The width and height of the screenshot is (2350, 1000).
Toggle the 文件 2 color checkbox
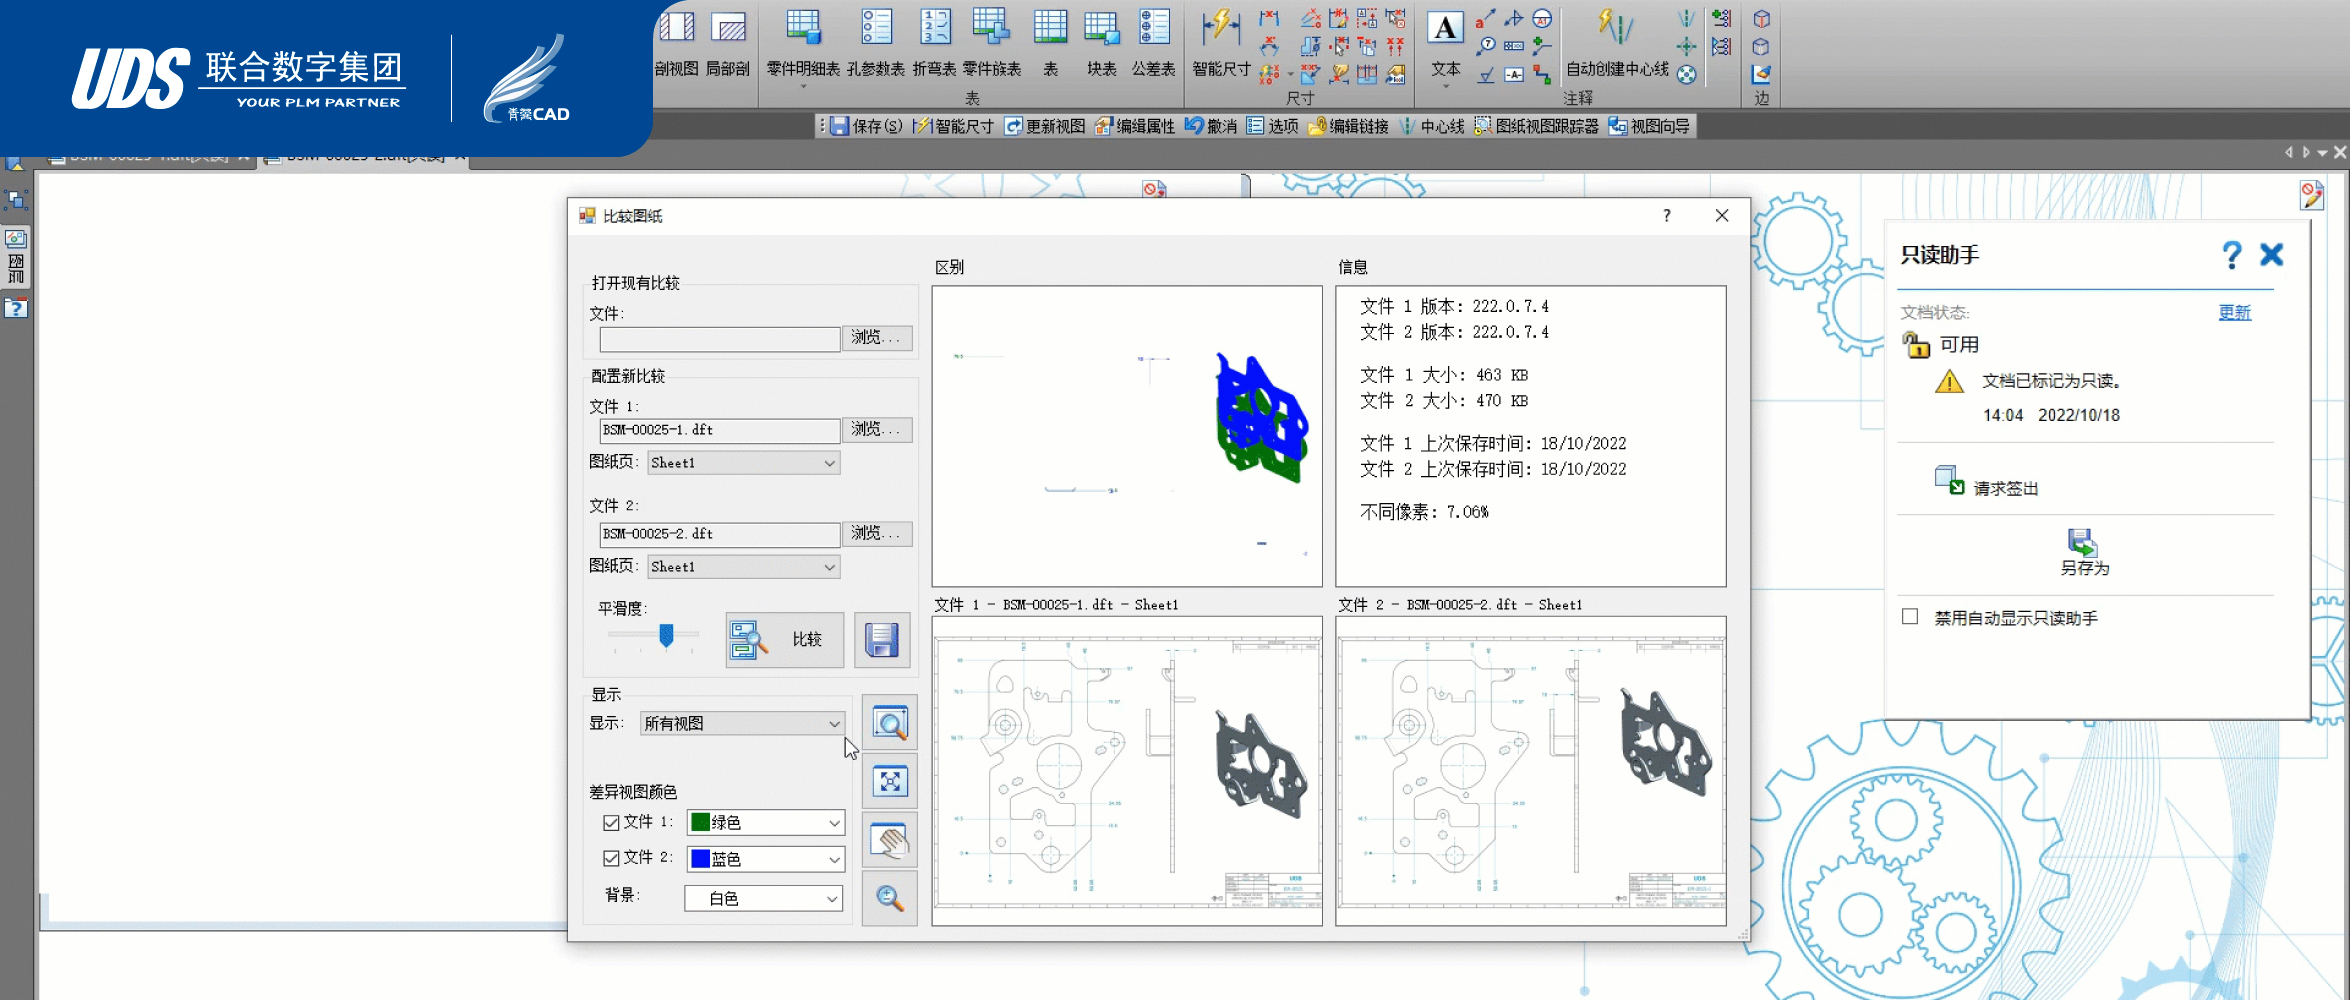[611, 859]
